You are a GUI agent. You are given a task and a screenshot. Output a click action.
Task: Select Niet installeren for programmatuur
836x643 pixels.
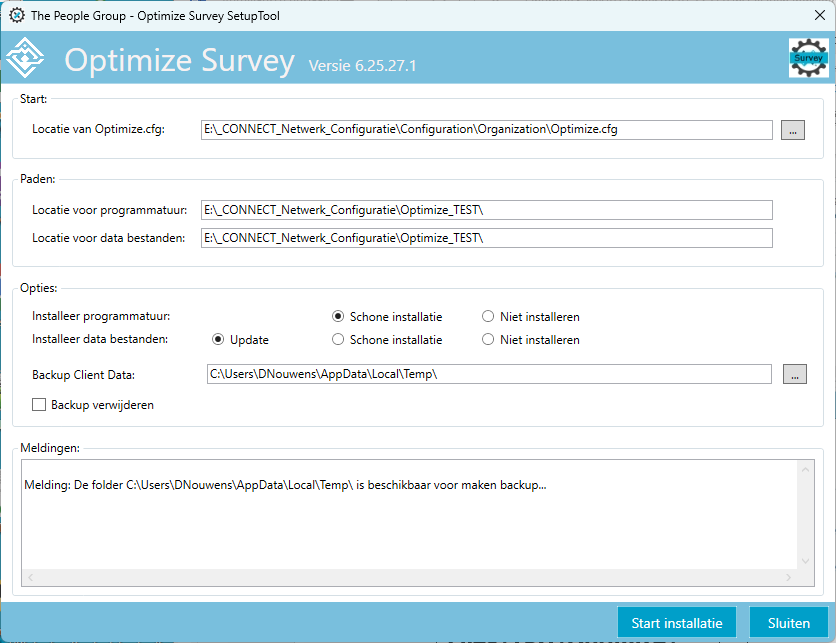pyautogui.click(x=488, y=317)
